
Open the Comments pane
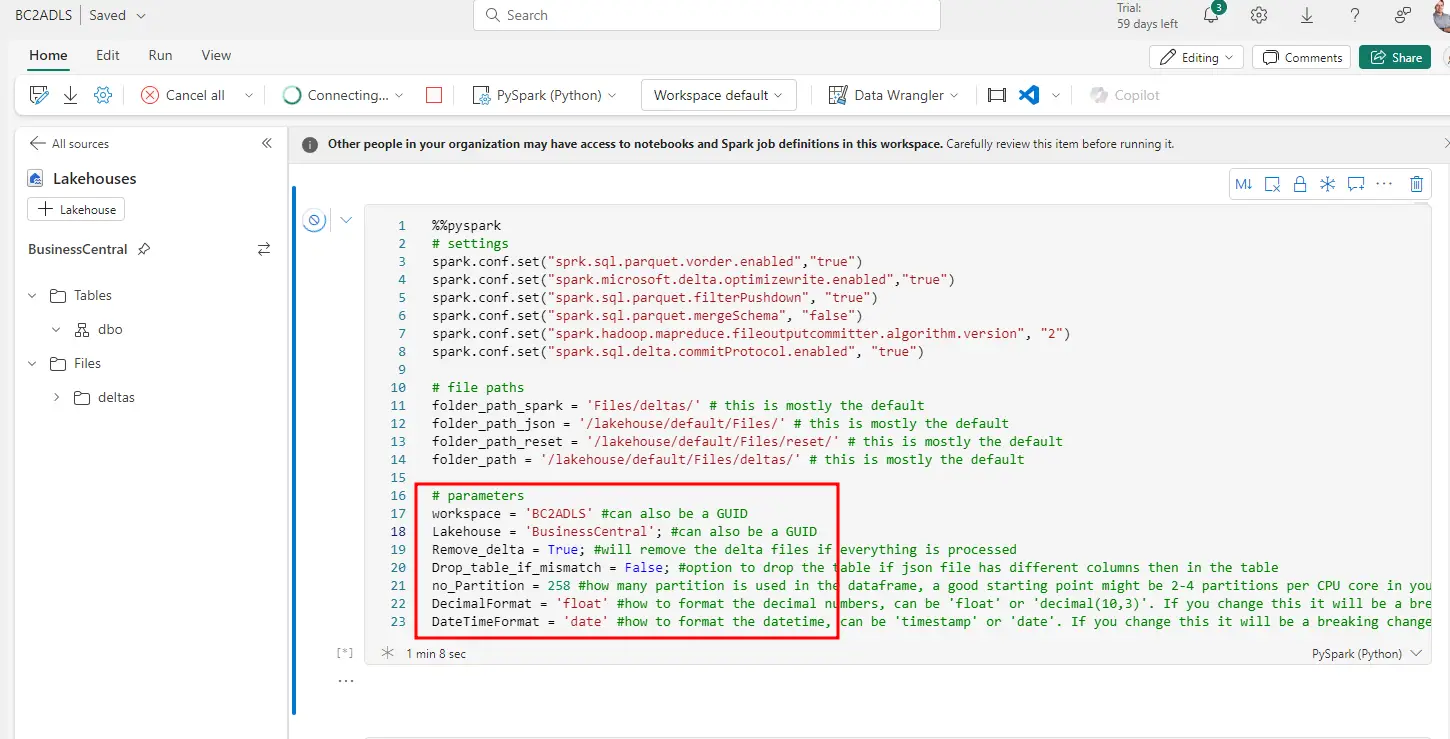[x=1302, y=57]
